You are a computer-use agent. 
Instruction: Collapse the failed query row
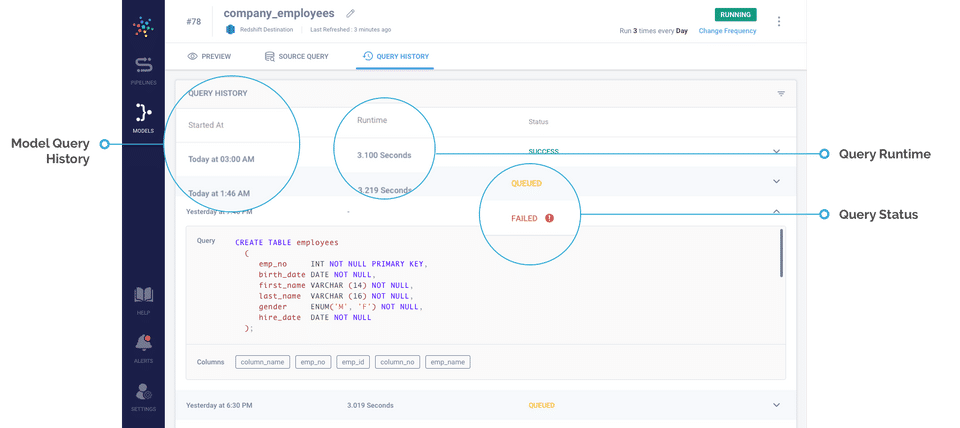pos(776,211)
